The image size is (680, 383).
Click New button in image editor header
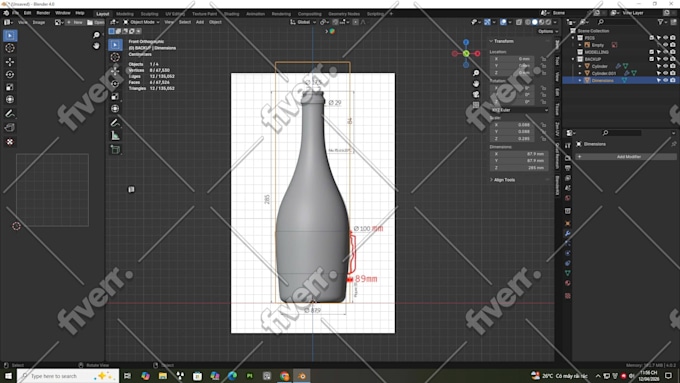pos(75,22)
